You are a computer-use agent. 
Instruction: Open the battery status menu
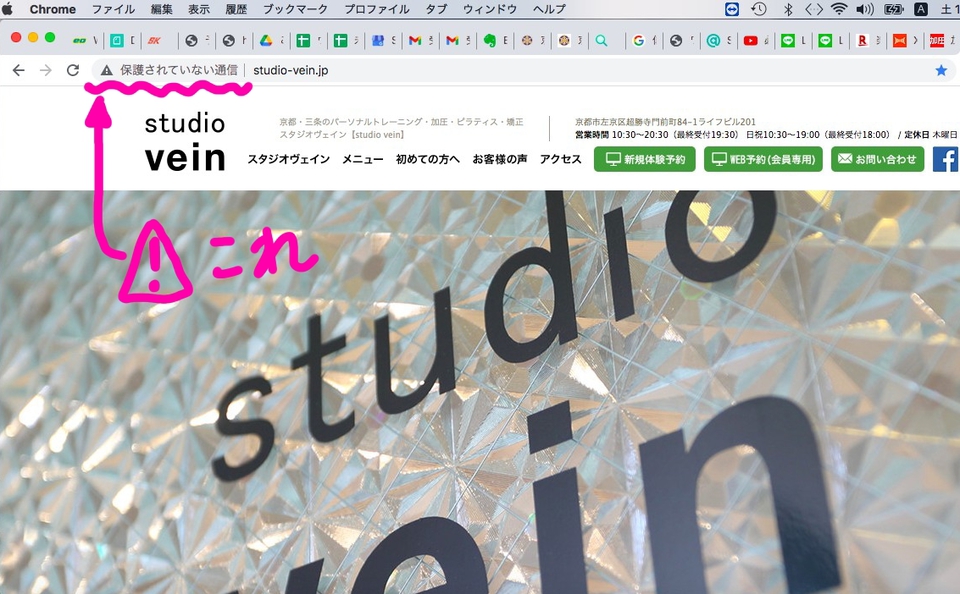click(894, 9)
